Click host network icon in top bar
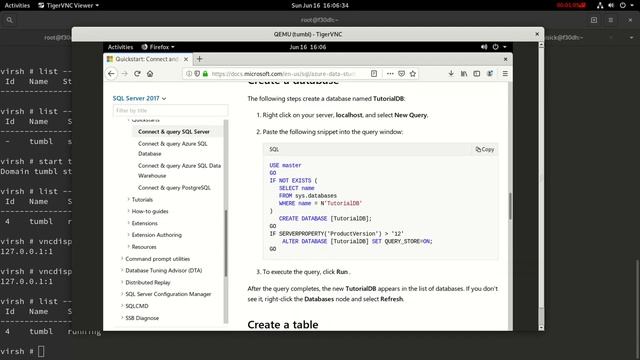640x360 pixels. [x=600, y=5]
